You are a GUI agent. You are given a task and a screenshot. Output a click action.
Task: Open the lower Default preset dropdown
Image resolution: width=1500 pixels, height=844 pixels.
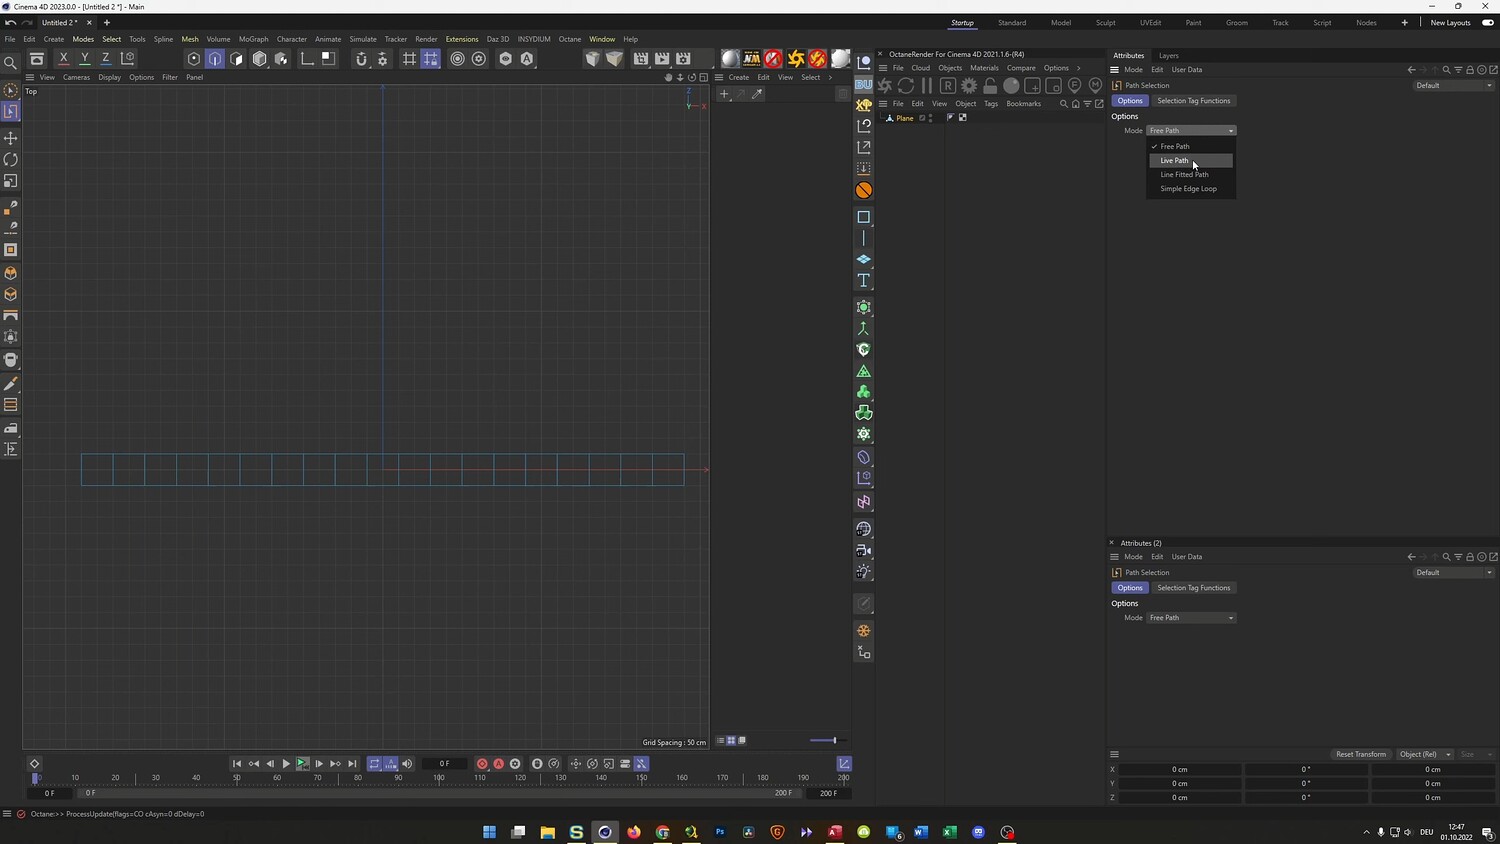coord(1454,573)
